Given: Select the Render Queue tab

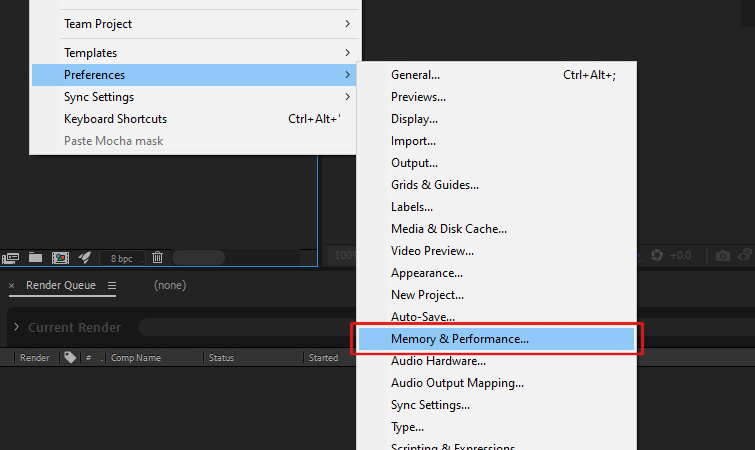Looking at the screenshot, I should coord(61,285).
